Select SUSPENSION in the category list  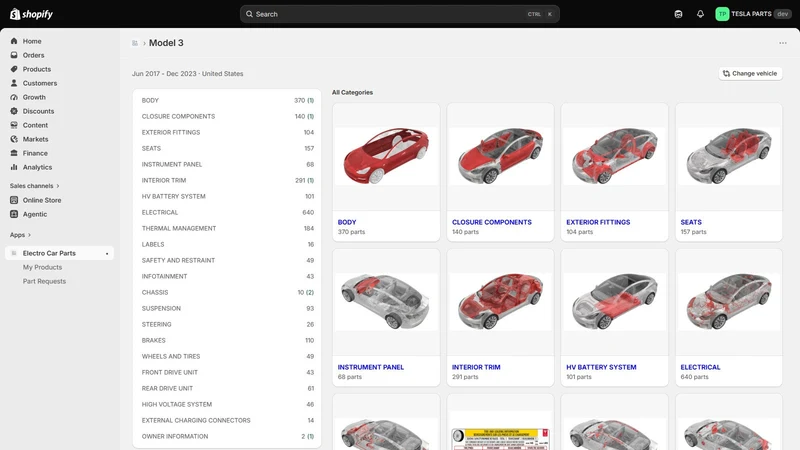228,308
